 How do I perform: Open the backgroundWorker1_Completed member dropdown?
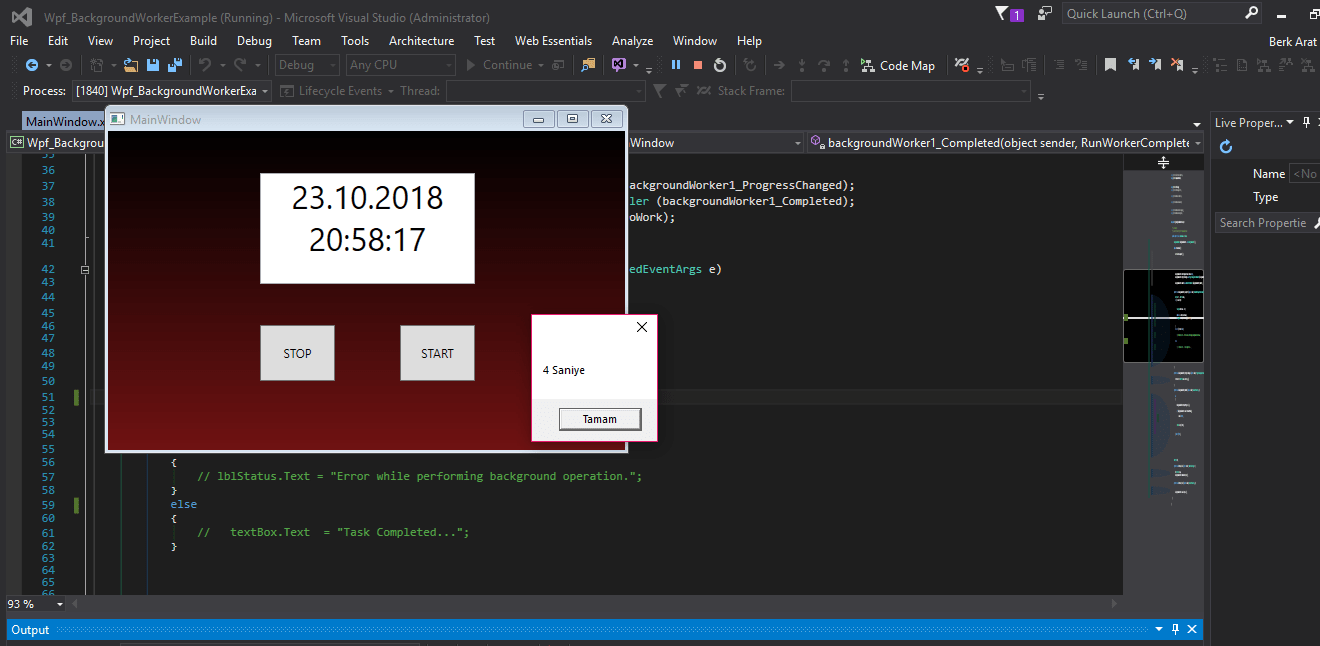tap(1005, 143)
